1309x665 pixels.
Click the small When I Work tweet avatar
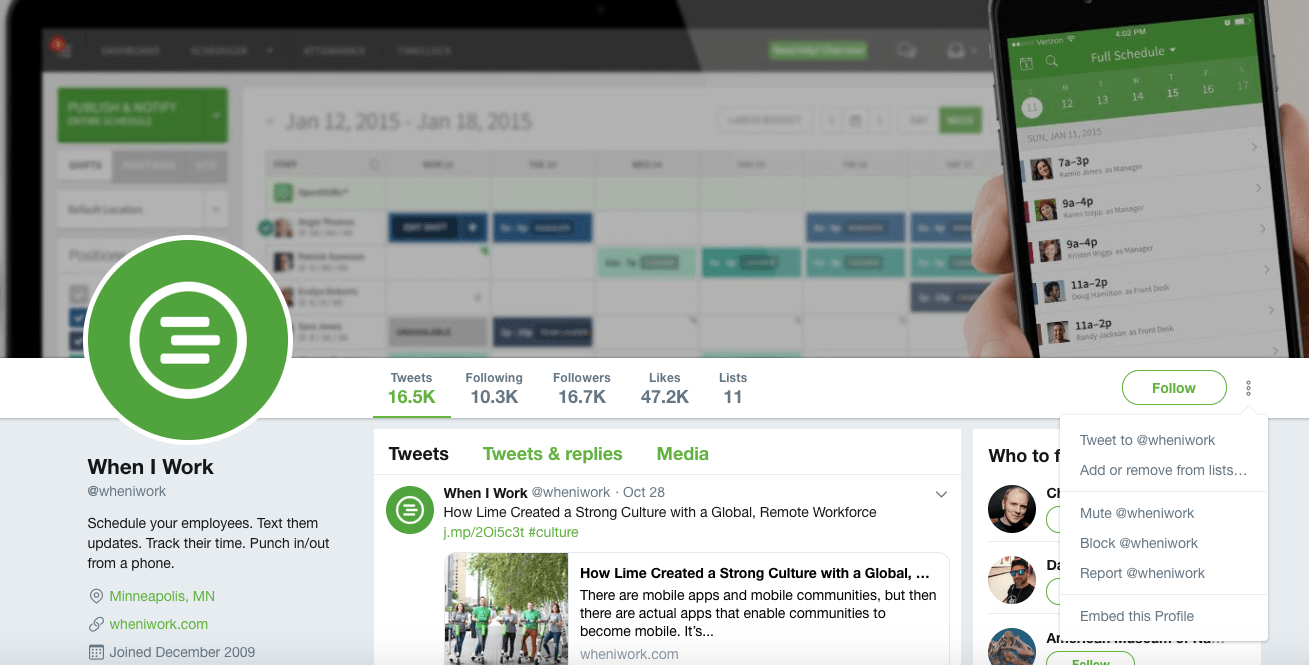point(410,510)
